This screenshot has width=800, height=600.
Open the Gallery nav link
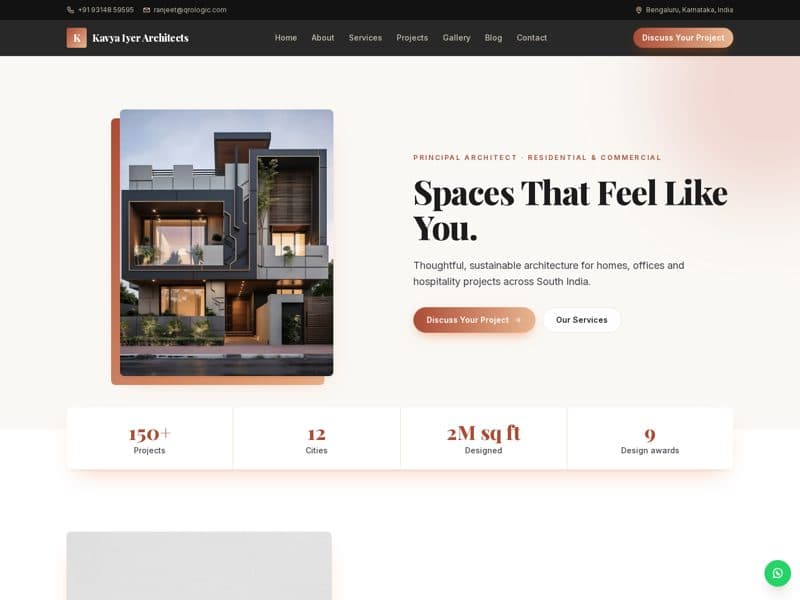[x=457, y=38]
